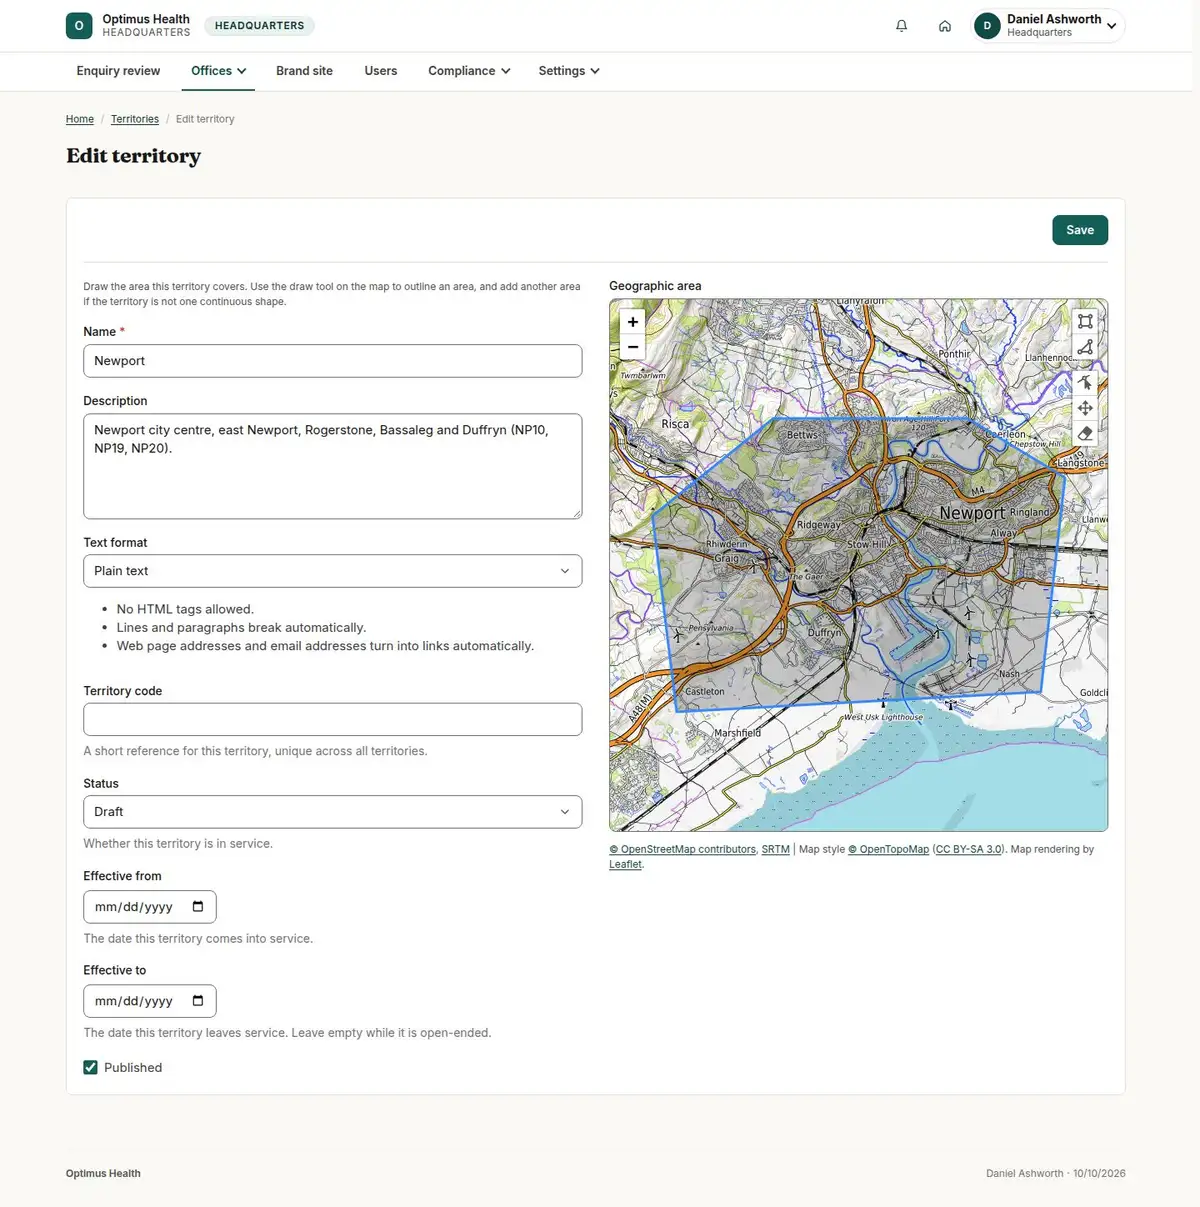Image resolution: width=1200 pixels, height=1207 pixels.
Task: Open the Brand site menu item
Action: [x=304, y=71]
